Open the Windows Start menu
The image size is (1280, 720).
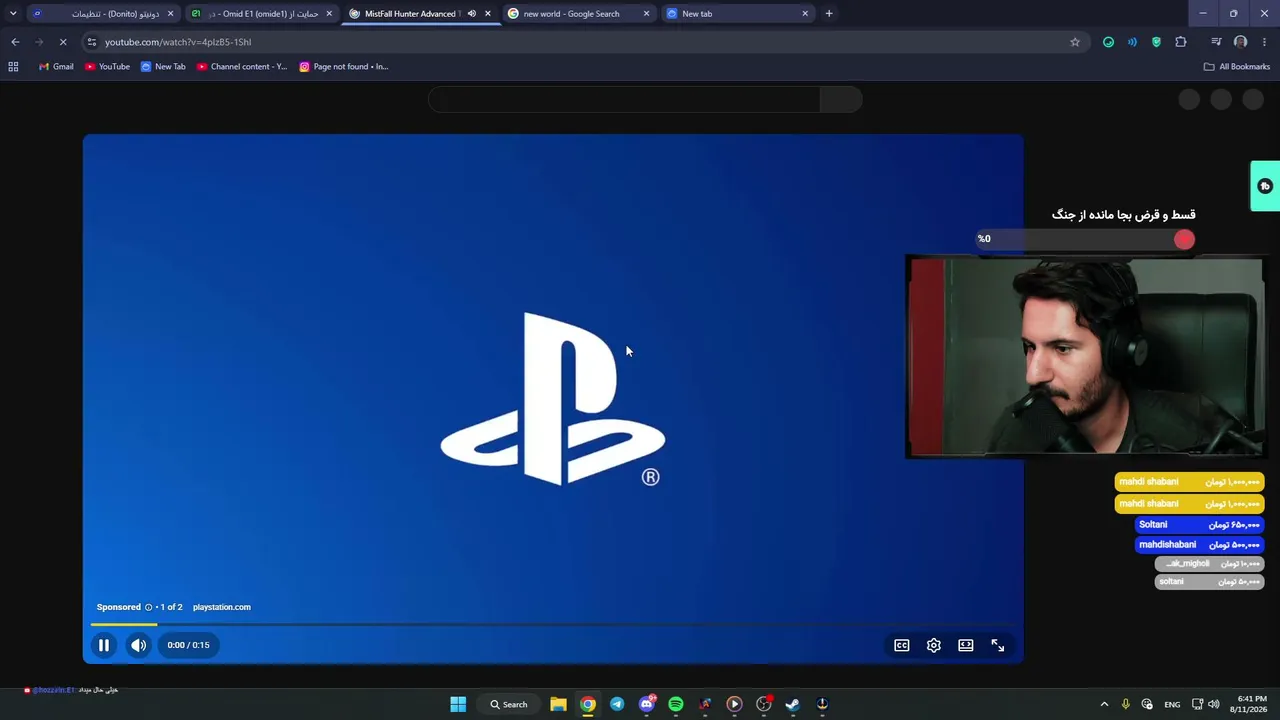(458, 704)
